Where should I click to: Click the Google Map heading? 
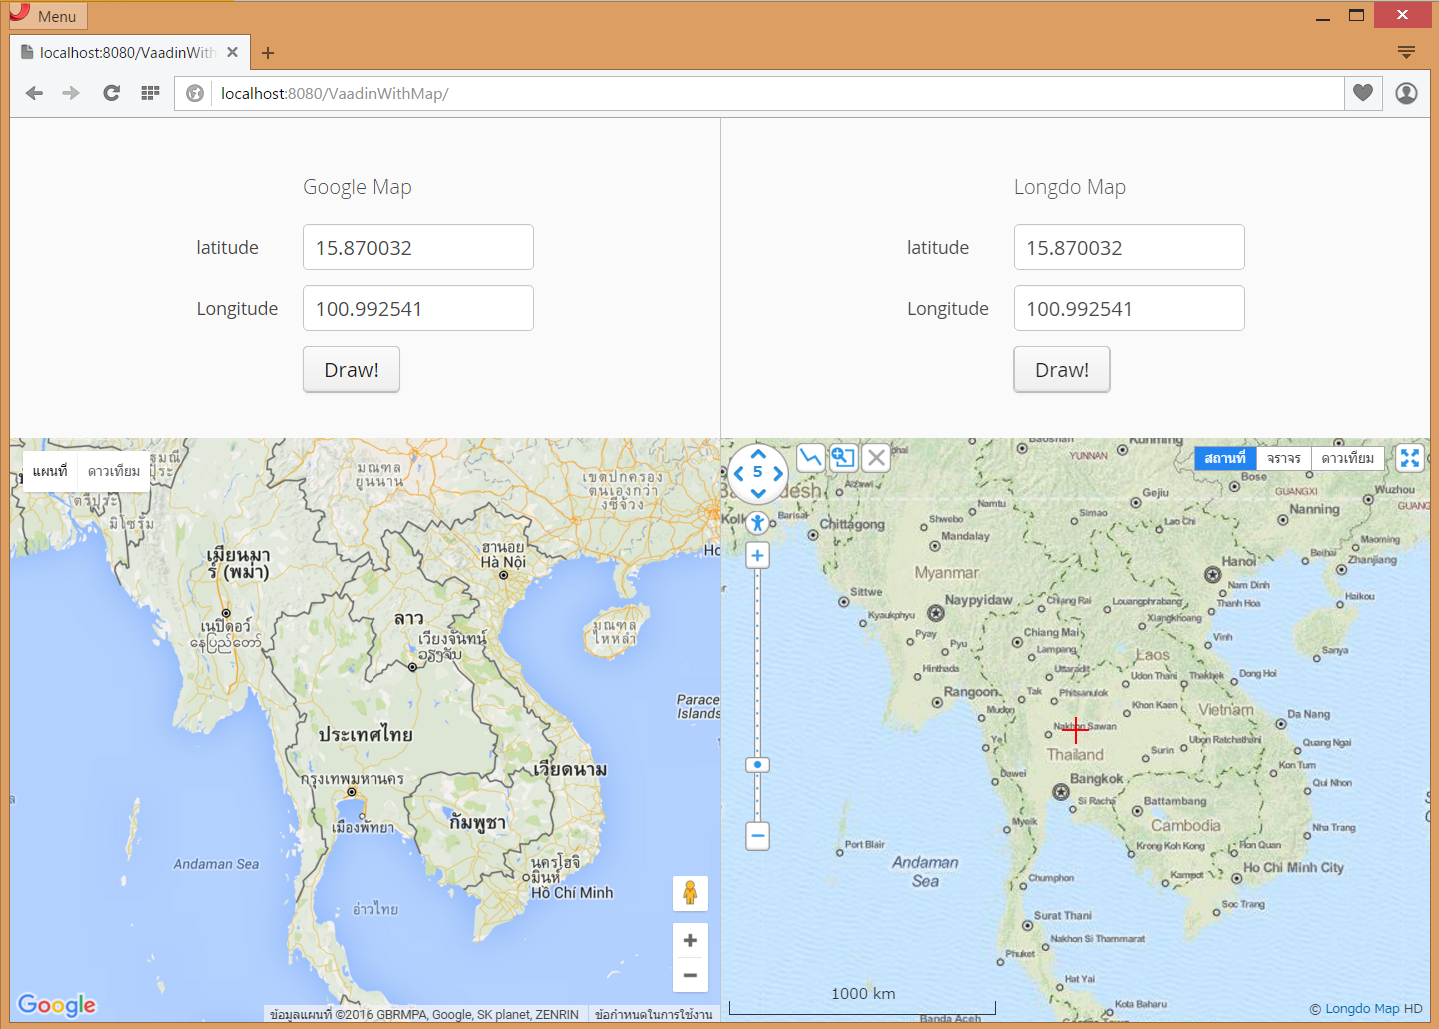[x=357, y=187]
